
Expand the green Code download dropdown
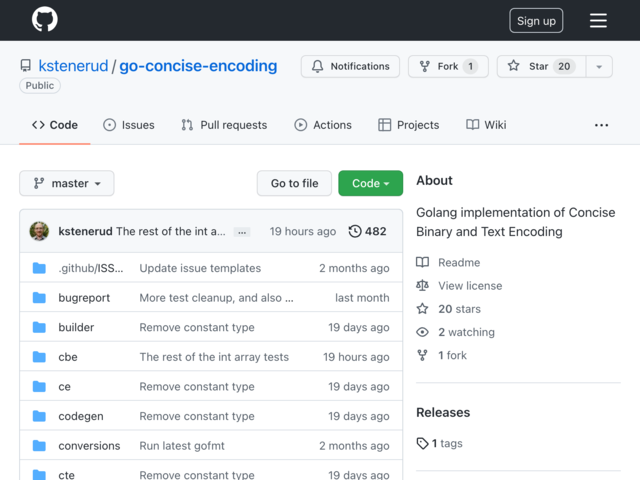click(x=371, y=183)
